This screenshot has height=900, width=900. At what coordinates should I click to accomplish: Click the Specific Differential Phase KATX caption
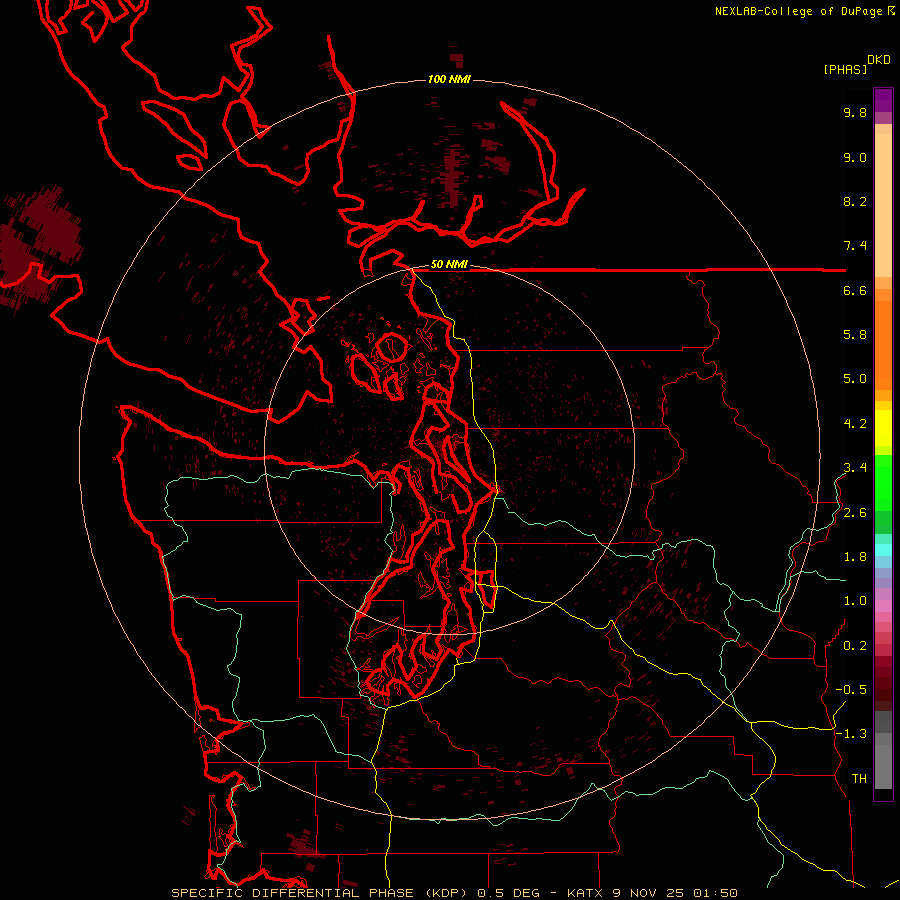[x=454, y=893]
